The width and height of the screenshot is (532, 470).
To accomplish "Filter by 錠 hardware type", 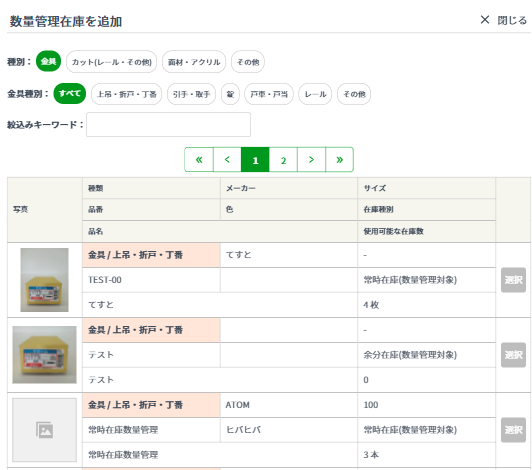I will point(230,94).
